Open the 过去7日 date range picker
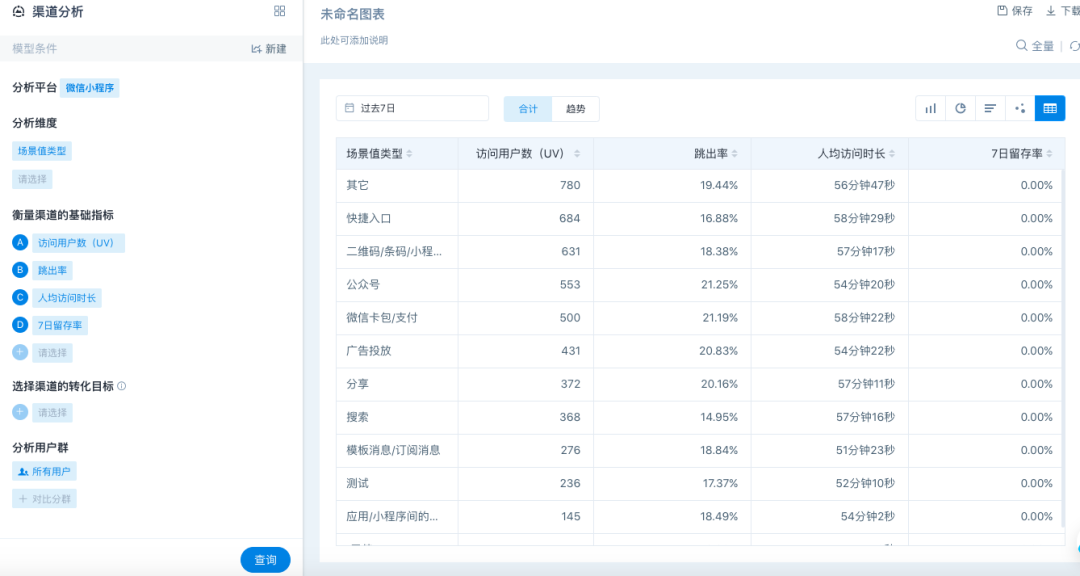1080x576 pixels. click(412, 108)
